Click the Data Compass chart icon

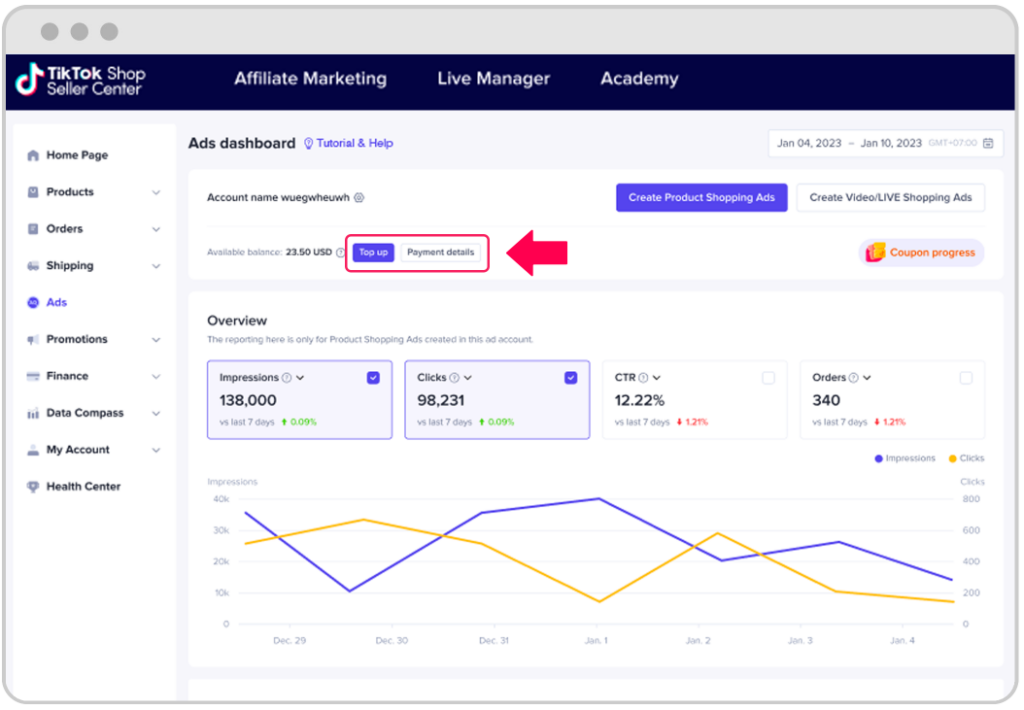pyautogui.click(x=33, y=413)
